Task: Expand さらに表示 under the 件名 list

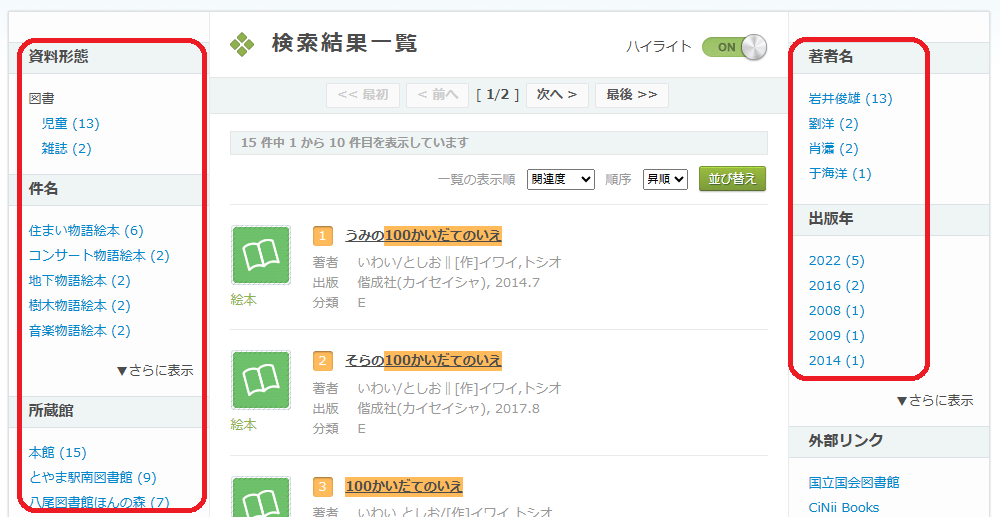Action: pos(154,370)
